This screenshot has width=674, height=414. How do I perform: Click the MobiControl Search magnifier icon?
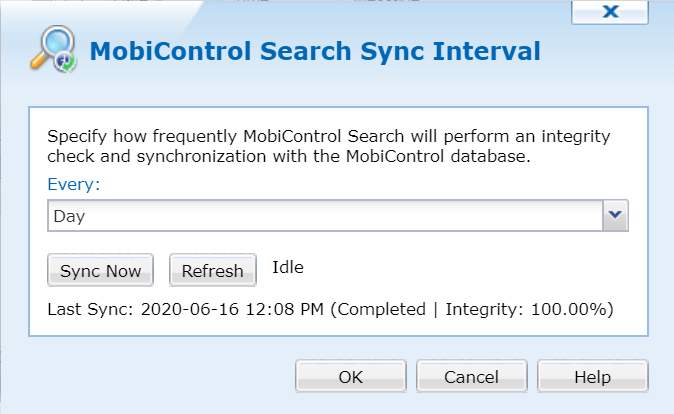click(49, 50)
